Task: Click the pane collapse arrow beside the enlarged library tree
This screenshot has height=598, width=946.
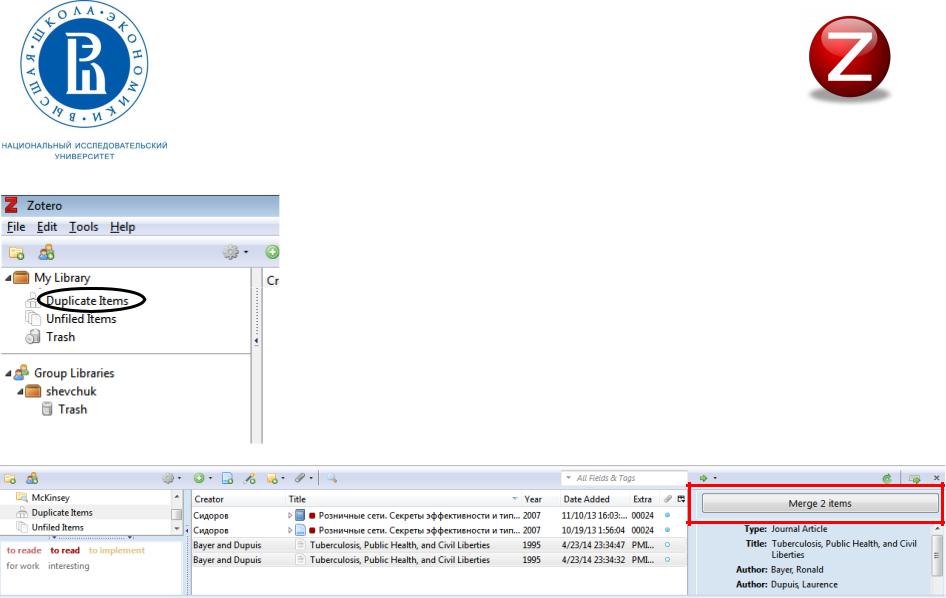Action: tap(256, 341)
